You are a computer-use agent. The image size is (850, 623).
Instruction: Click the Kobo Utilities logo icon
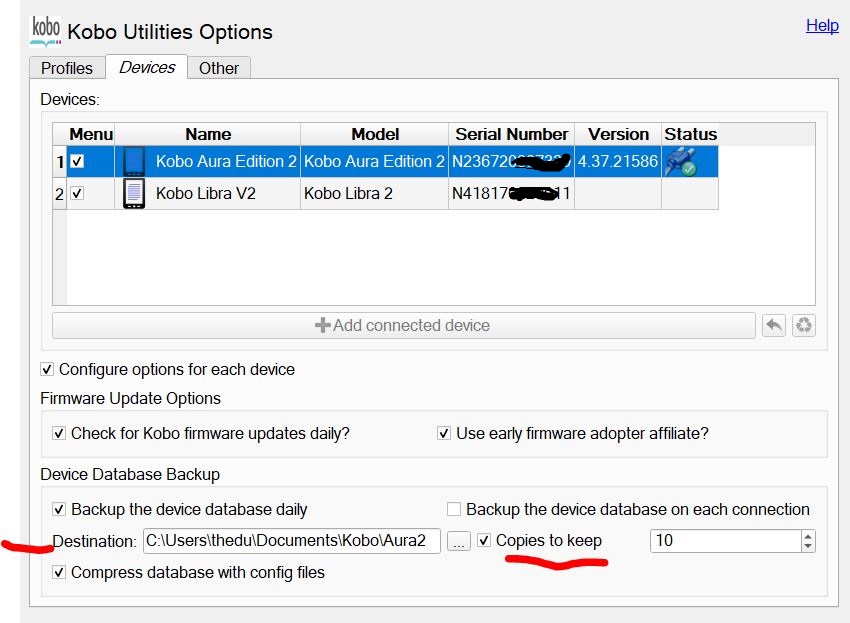coord(46,29)
